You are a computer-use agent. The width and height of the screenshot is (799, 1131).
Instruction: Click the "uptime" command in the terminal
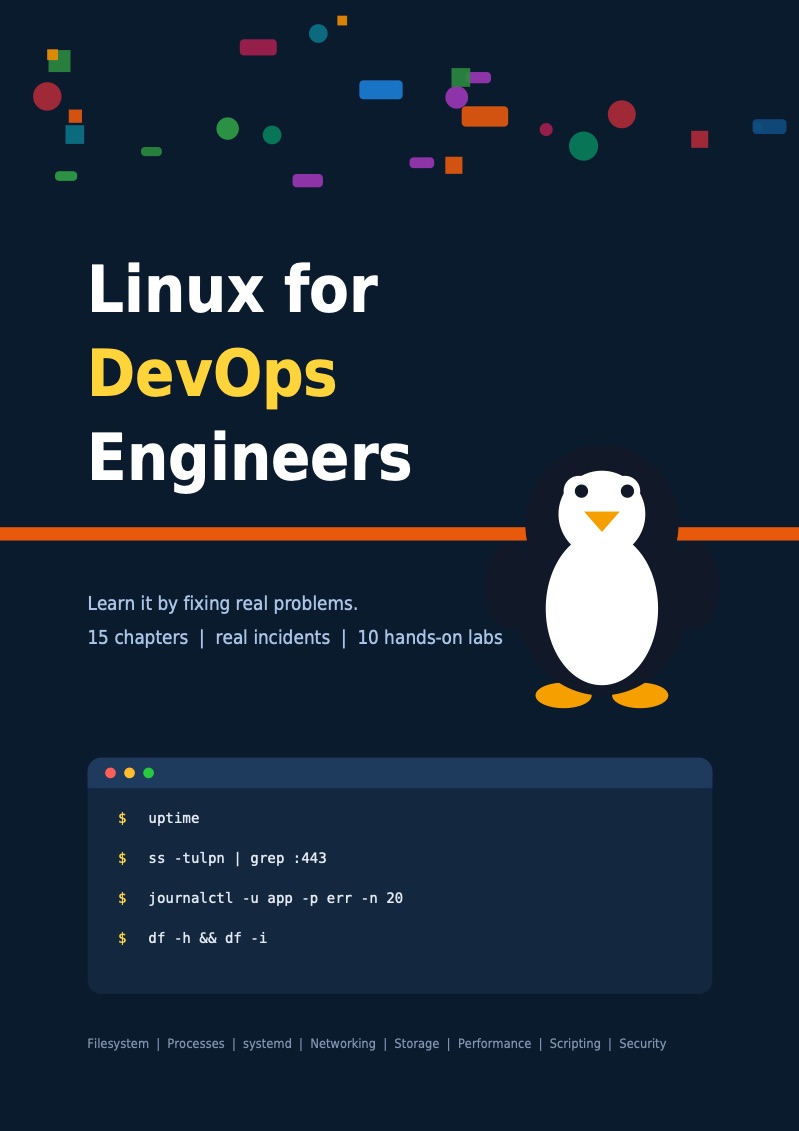tap(174, 818)
